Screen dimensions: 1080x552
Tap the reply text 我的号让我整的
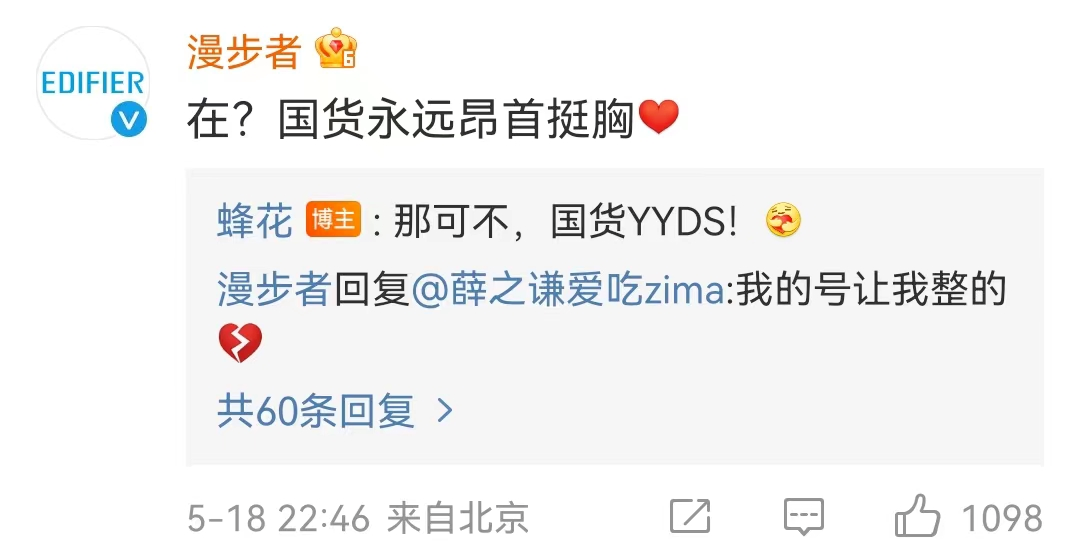[x=871, y=289]
